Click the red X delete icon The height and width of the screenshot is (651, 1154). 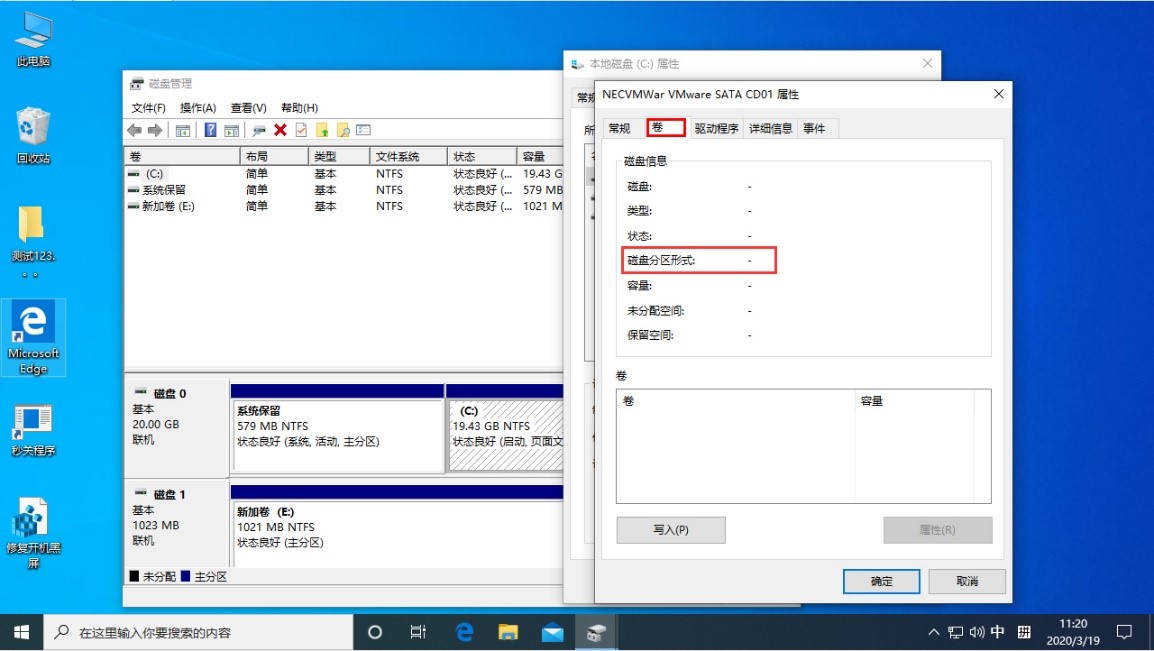click(x=280, y=130)
